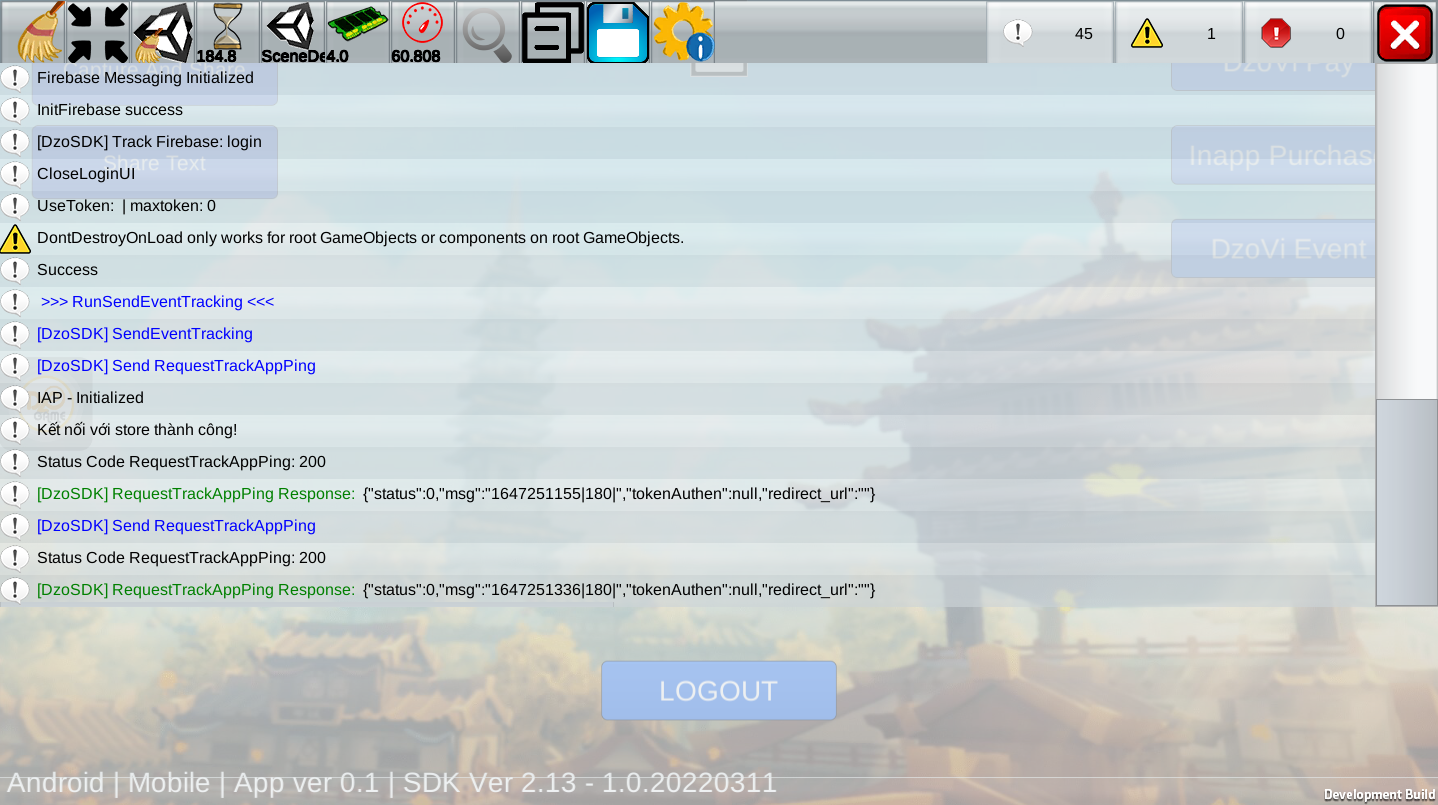Select the "InitFirebase success" log entry
This screenshot has width=1438, height=805.
coord(688,110)
